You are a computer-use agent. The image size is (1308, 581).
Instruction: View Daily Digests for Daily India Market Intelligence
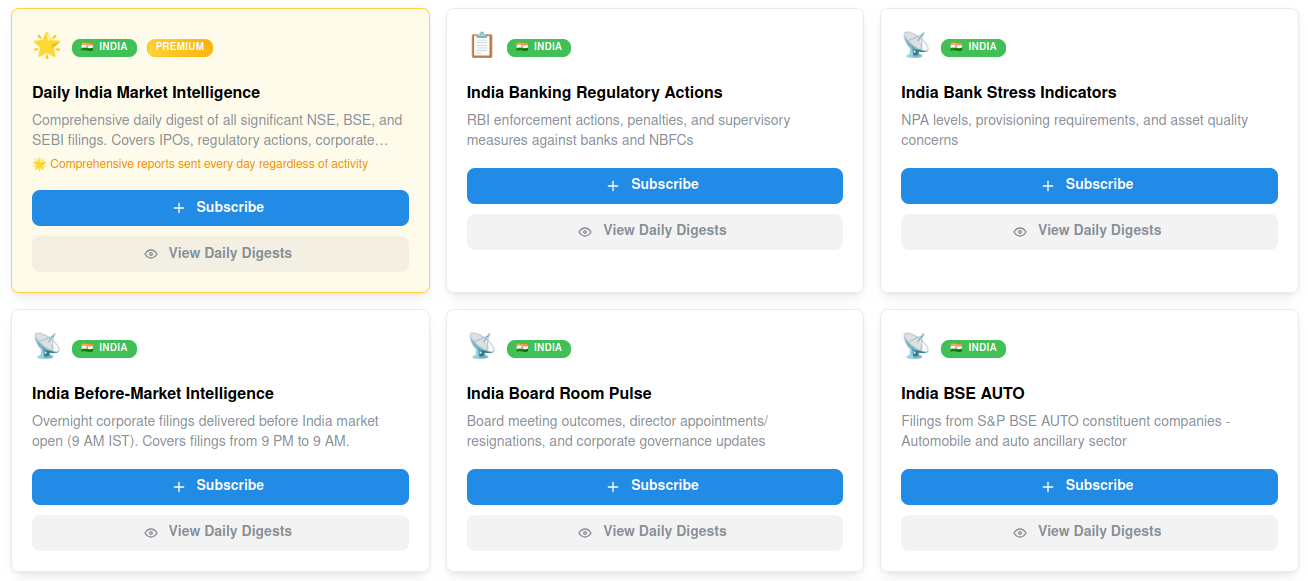point(220,254)
